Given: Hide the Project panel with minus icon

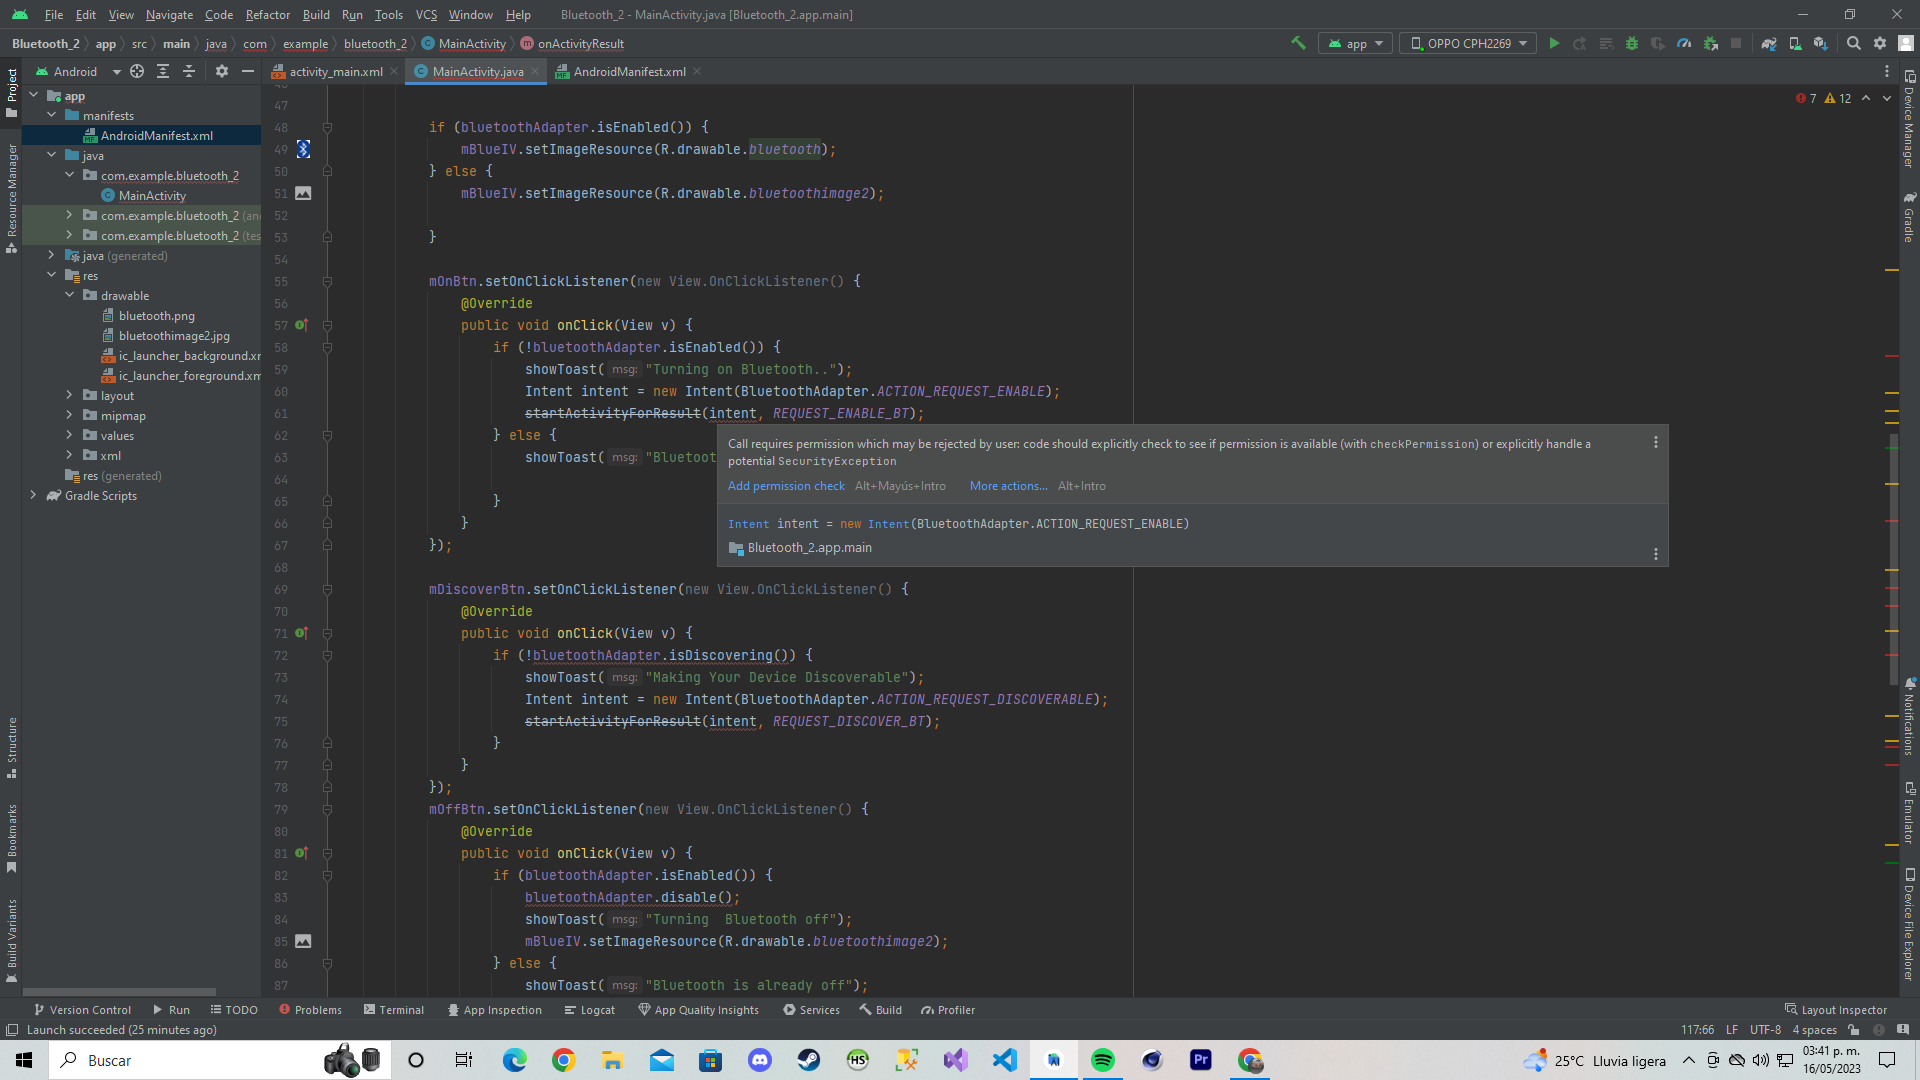Looking at the screenshot, I should point(248,71).
